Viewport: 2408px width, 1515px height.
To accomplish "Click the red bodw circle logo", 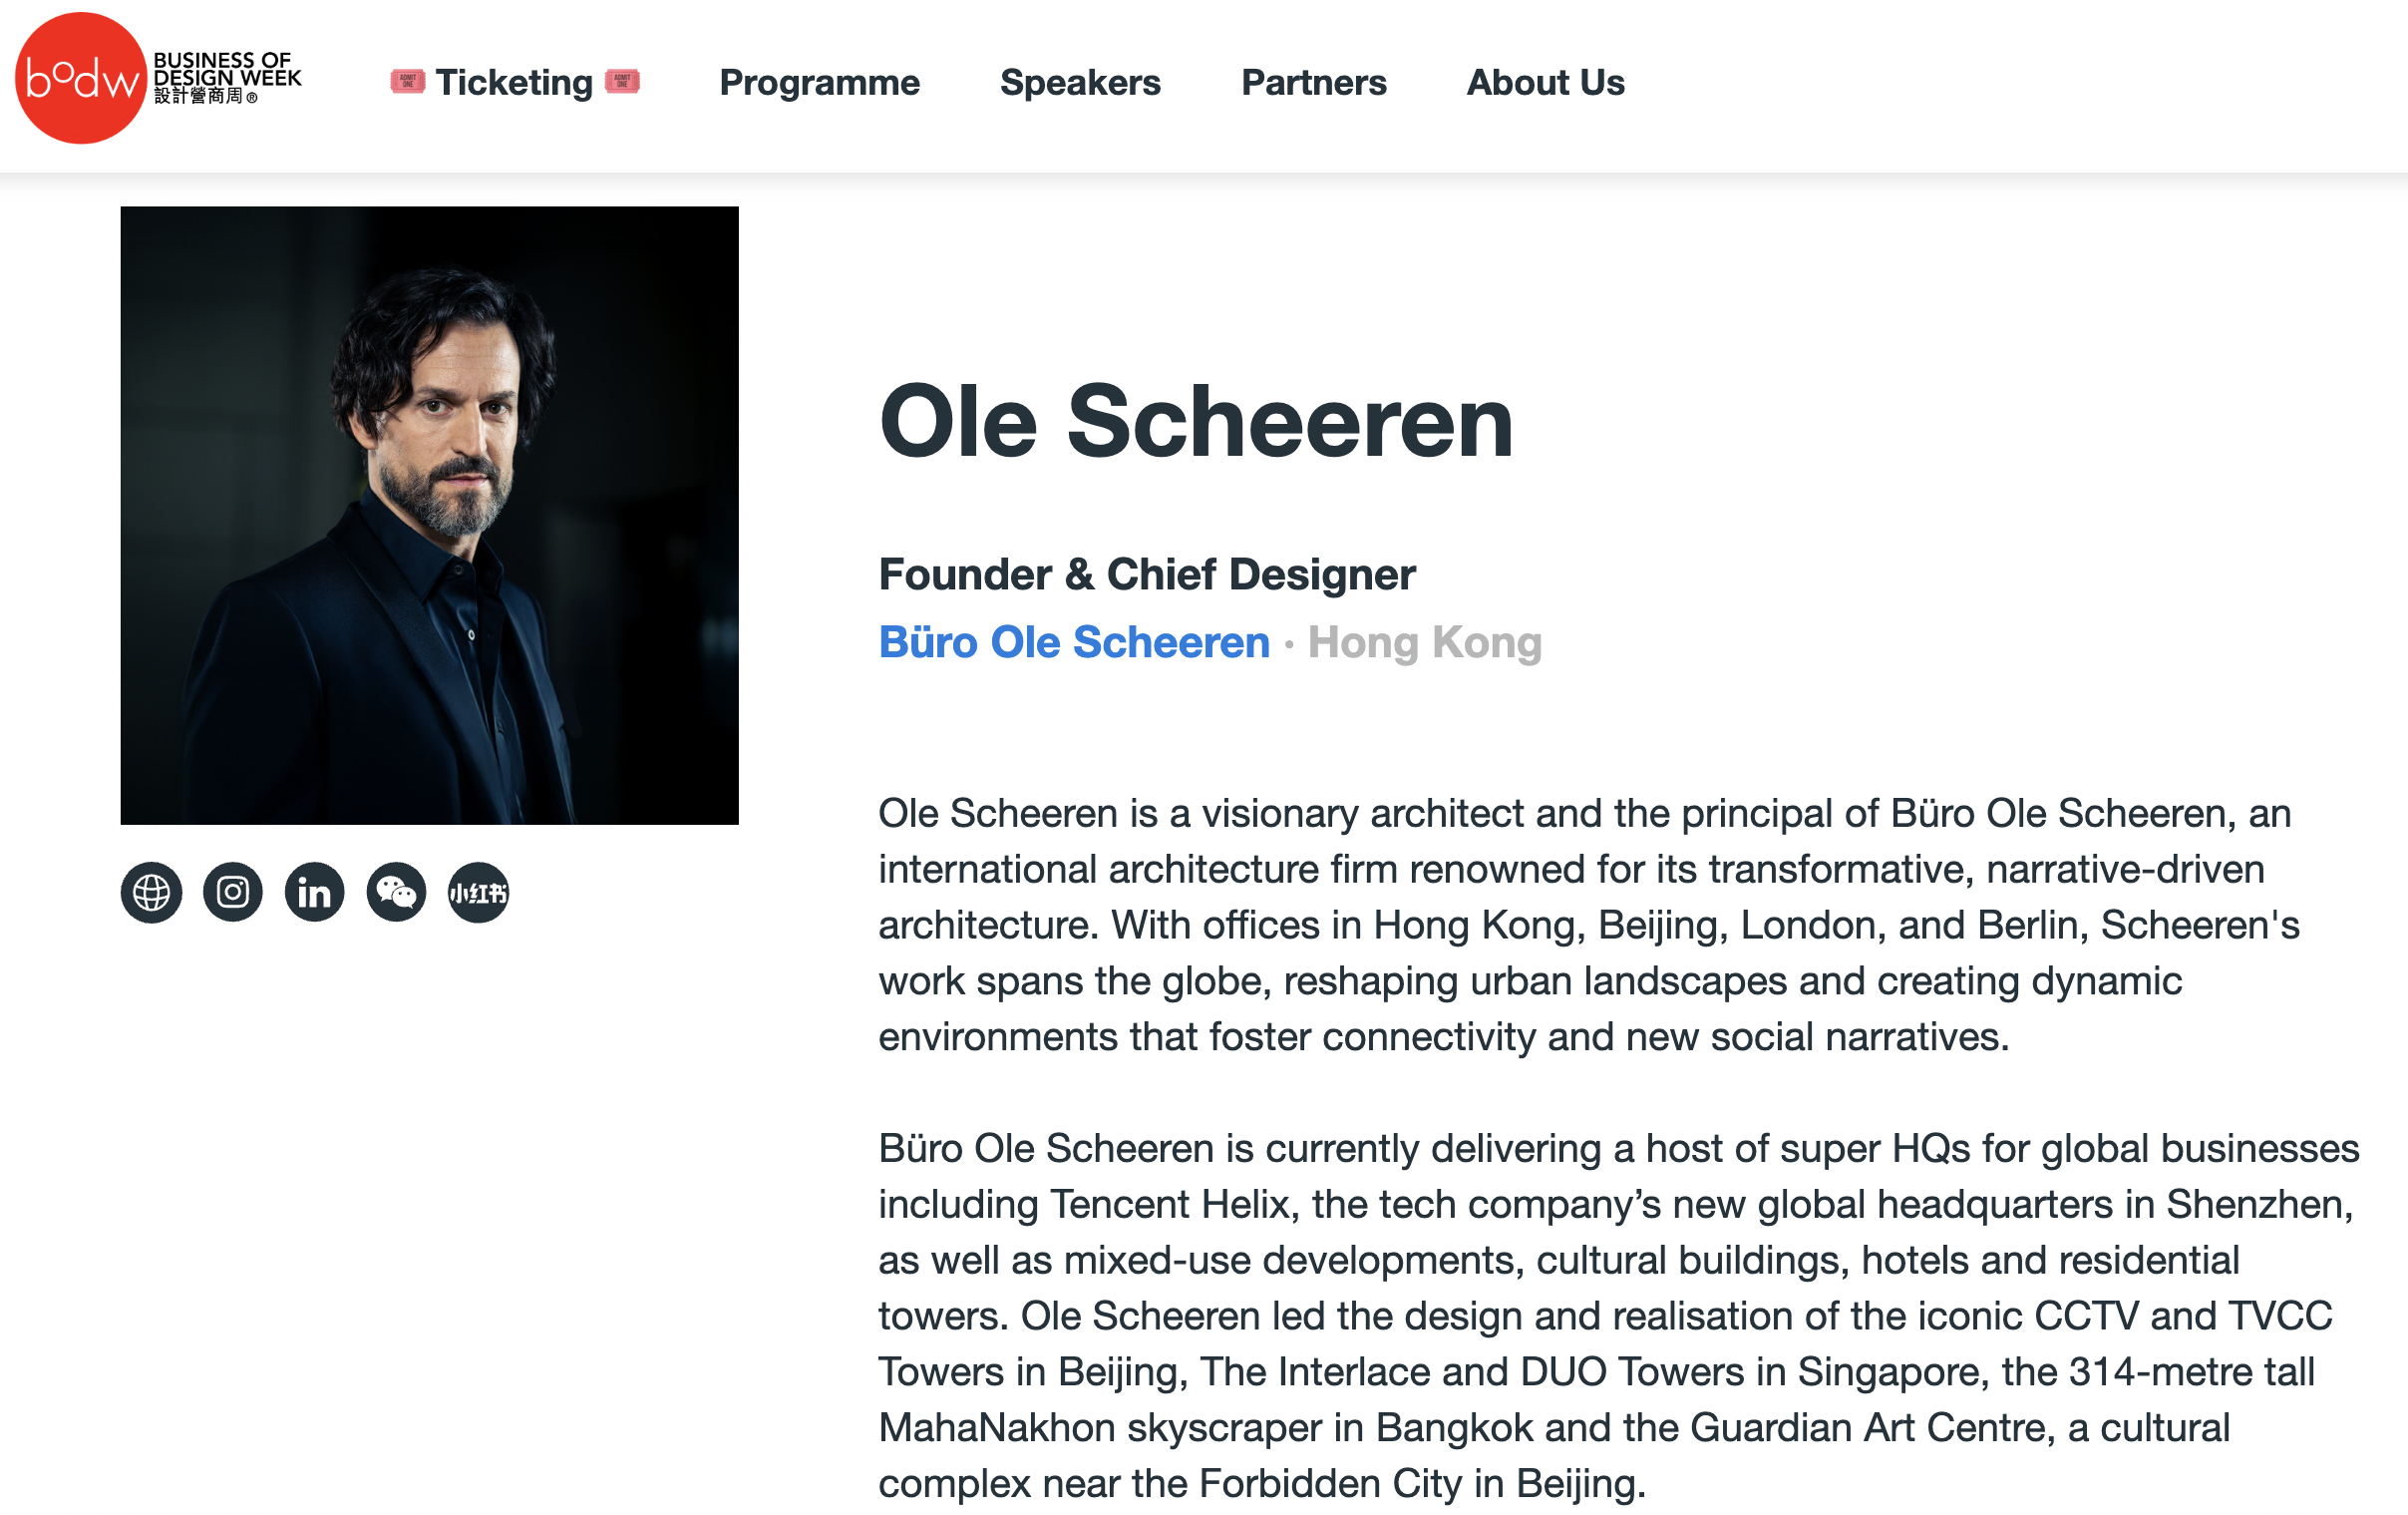I will [80, 78].
